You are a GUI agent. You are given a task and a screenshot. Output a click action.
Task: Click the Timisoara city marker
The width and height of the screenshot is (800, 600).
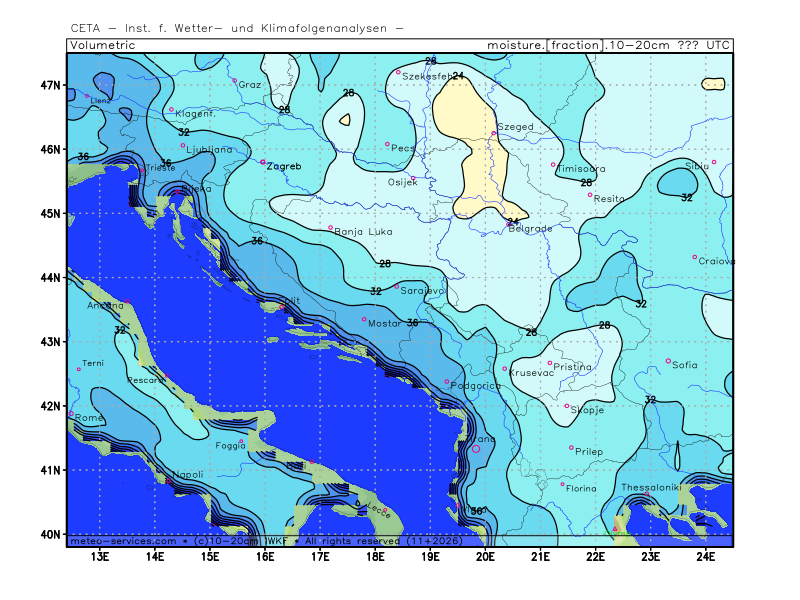pos(553,165)
